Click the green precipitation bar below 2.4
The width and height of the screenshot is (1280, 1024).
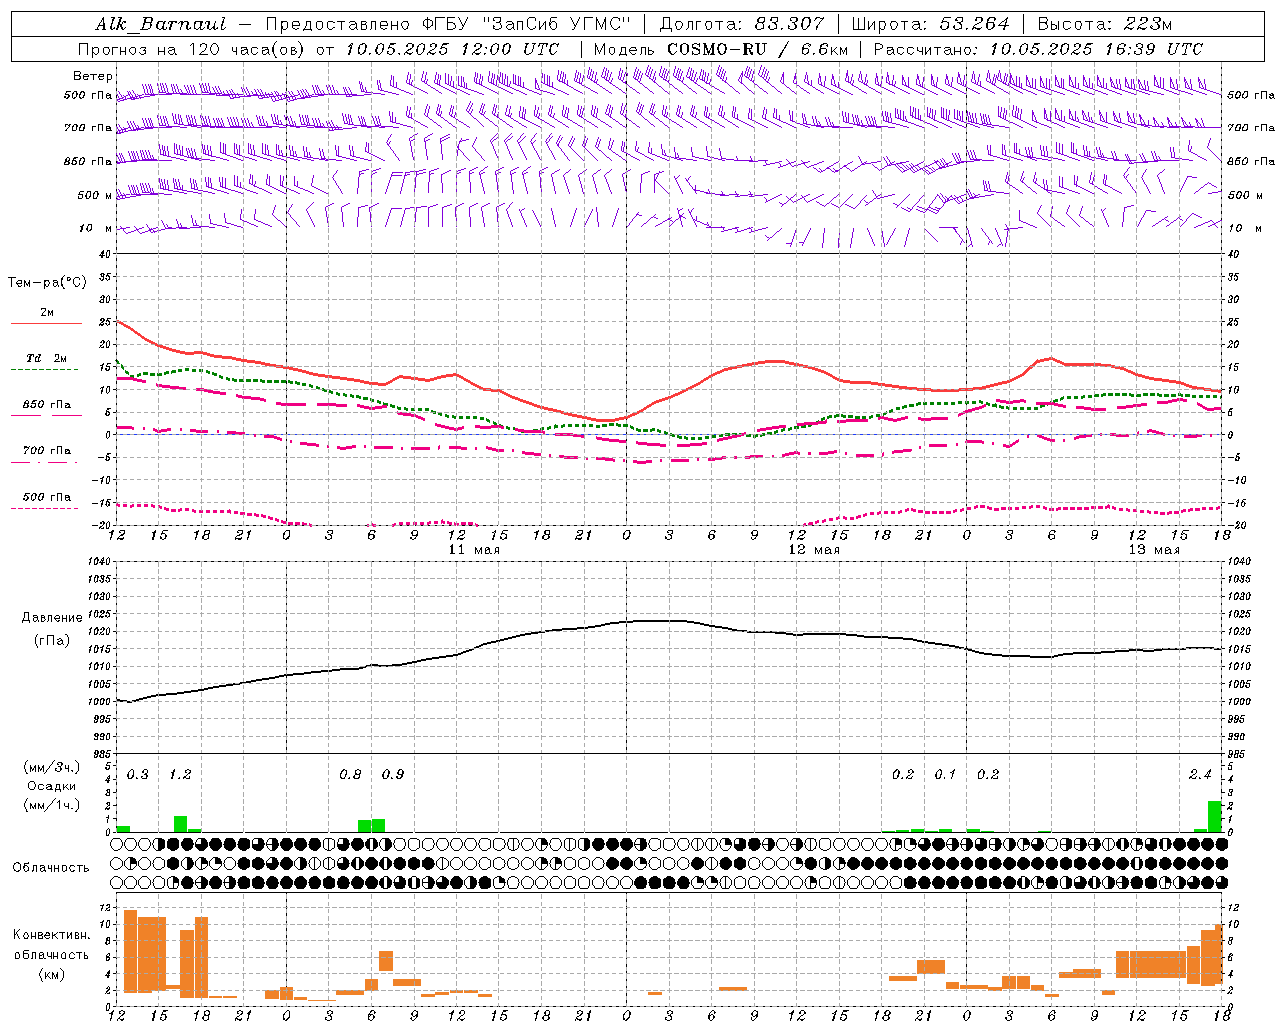(1215, 816)
